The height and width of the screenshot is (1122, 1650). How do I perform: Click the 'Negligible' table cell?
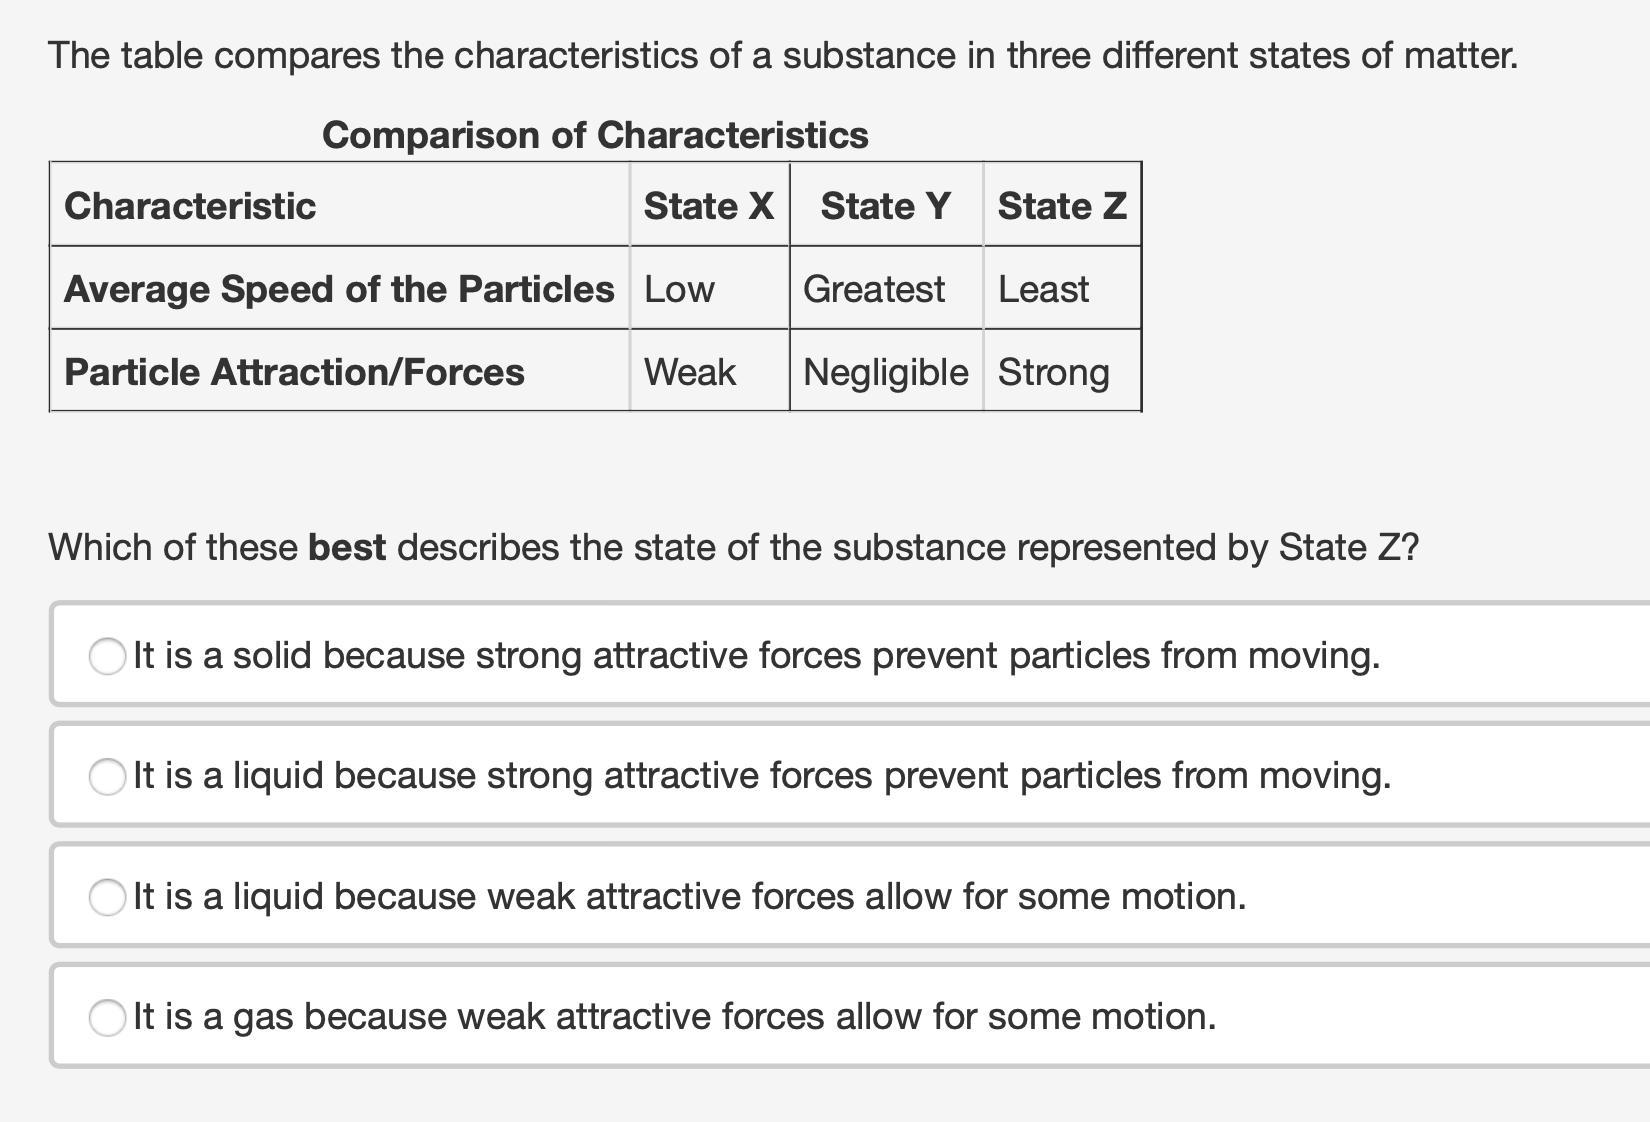886,372
